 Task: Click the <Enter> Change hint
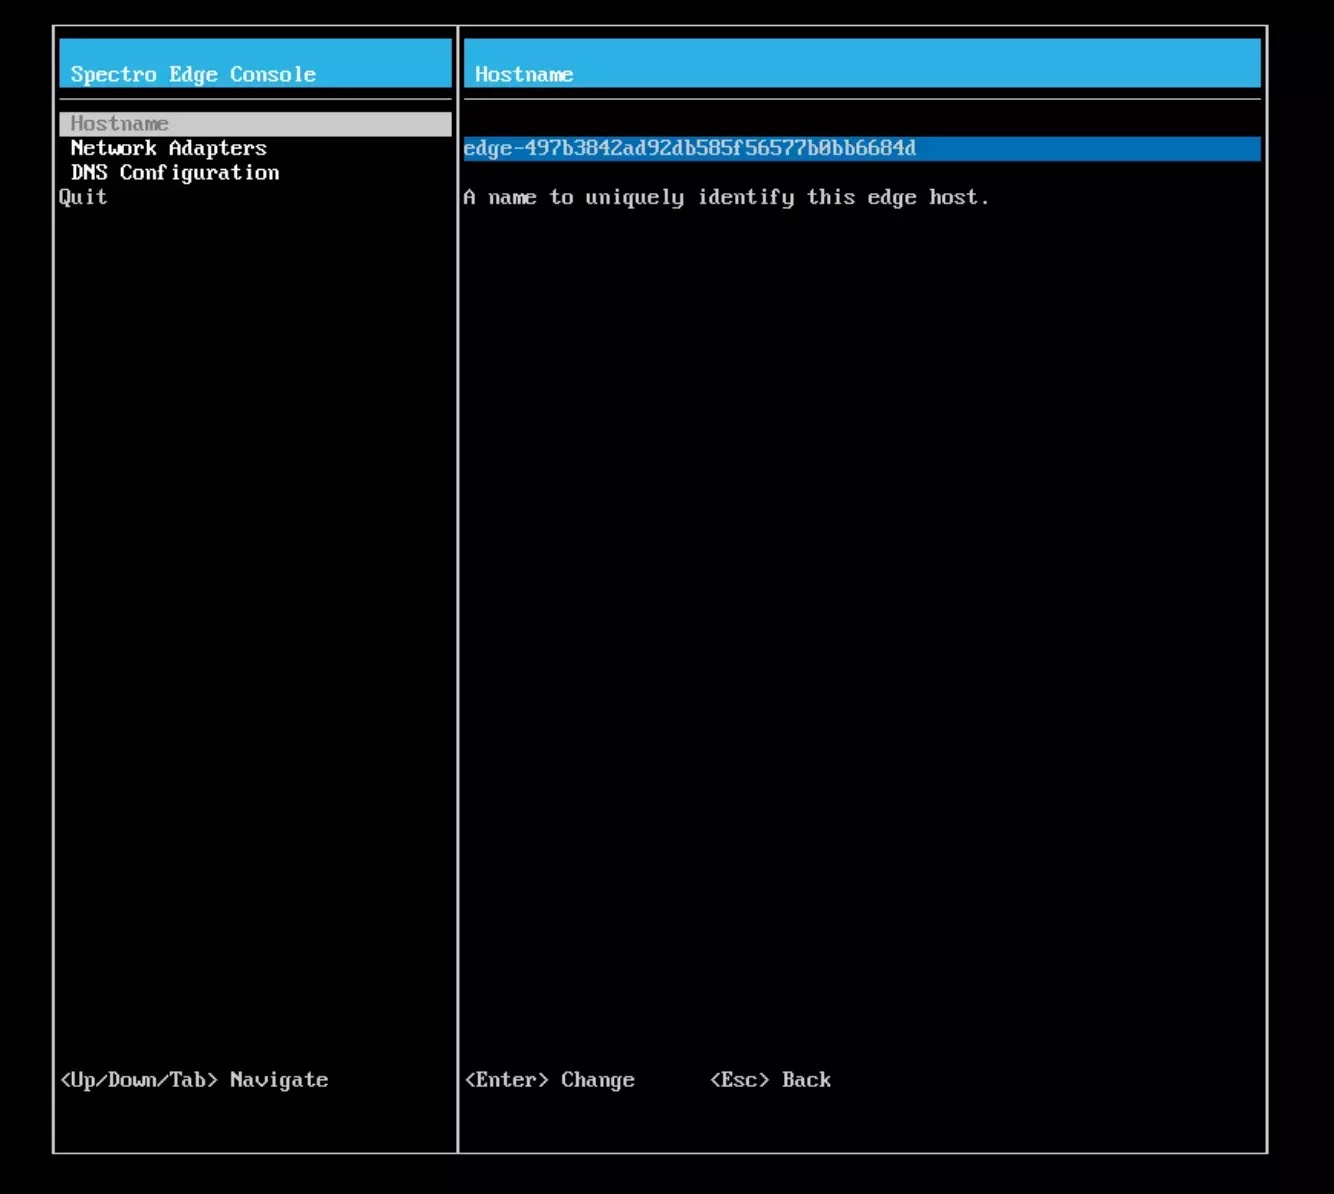pyautogui.click(x=549, y=1080)
